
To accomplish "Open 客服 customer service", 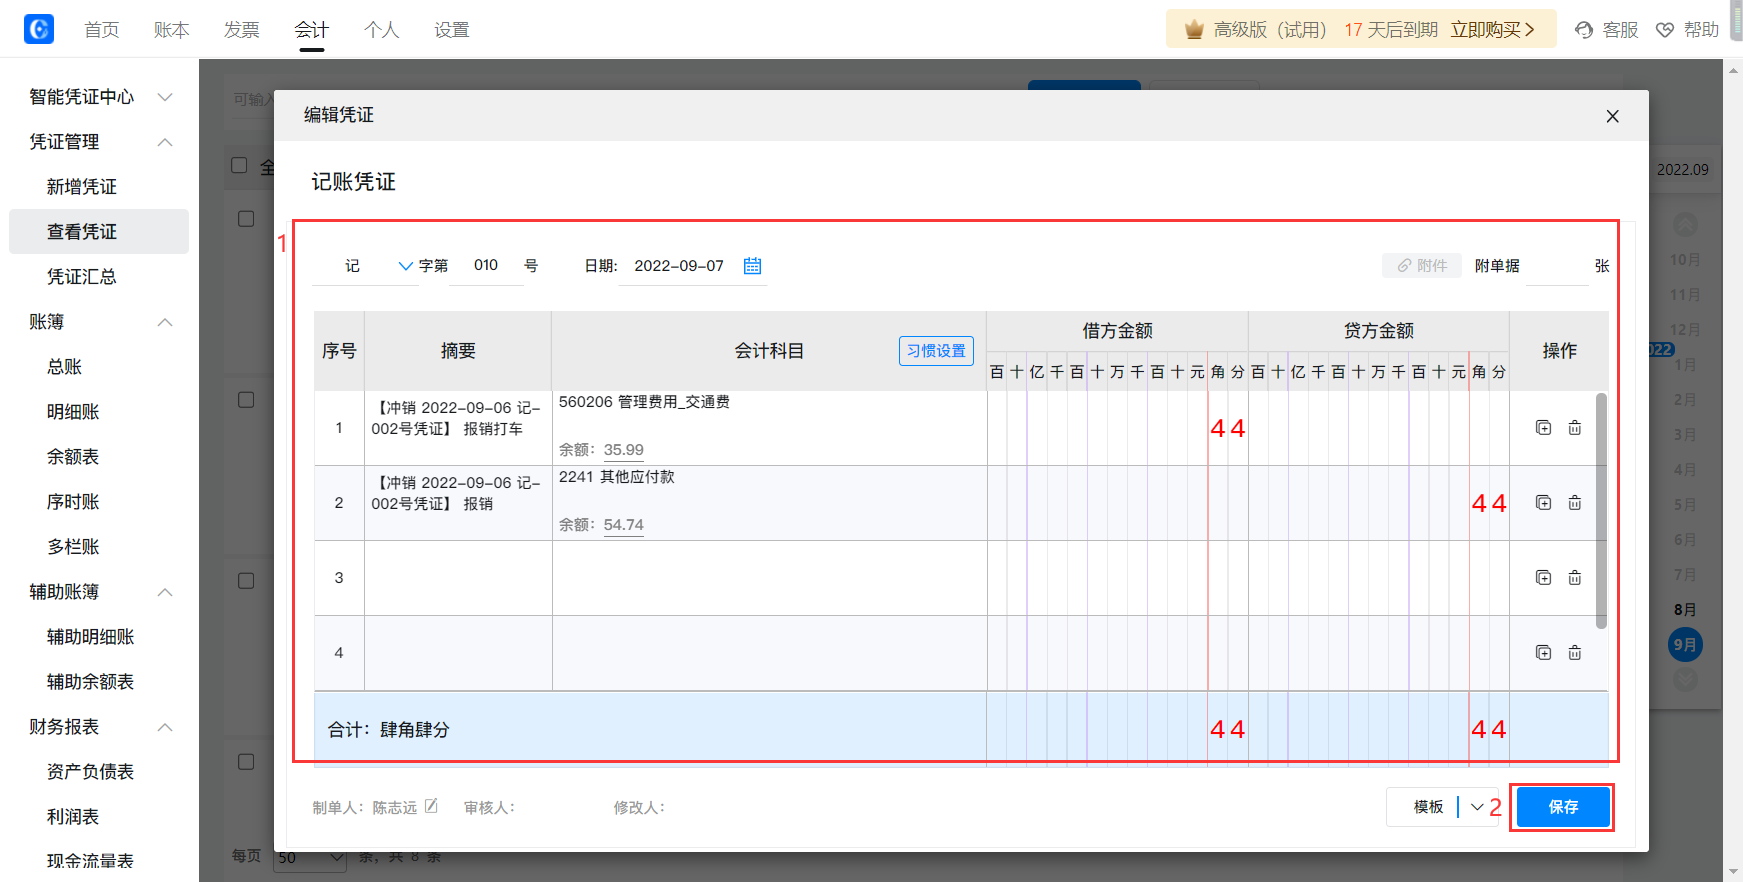I will pos(1606,30).
